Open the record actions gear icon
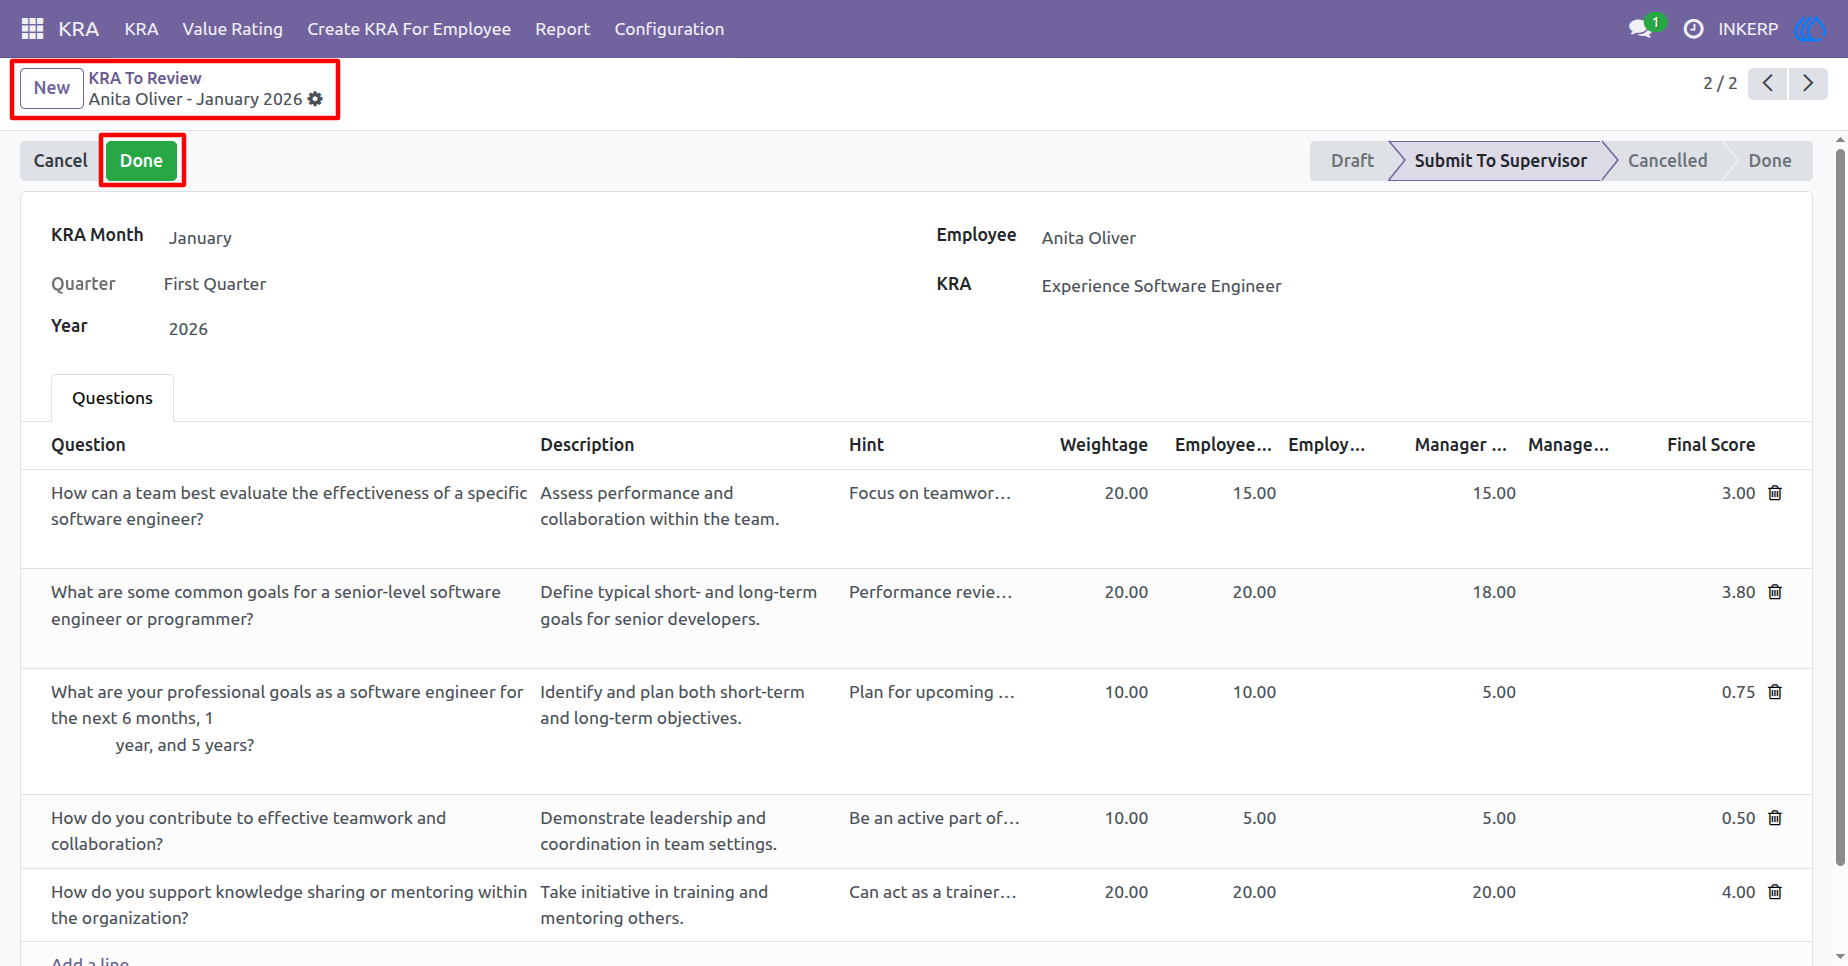Screen dimensions: 1848x966 (x=315, y=99)
